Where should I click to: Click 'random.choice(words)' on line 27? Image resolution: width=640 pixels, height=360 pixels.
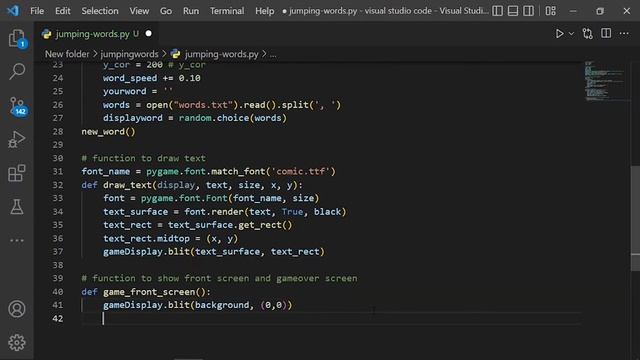pyautogui.click(x=233, y=118)
